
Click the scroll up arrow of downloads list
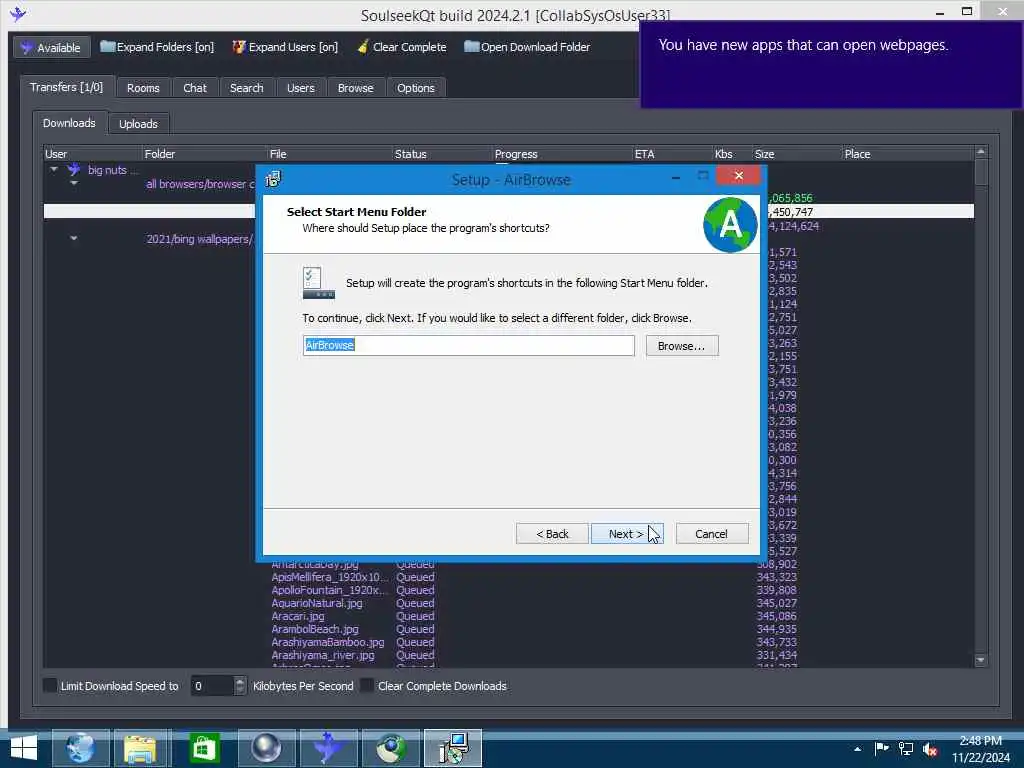click(981, 152)
